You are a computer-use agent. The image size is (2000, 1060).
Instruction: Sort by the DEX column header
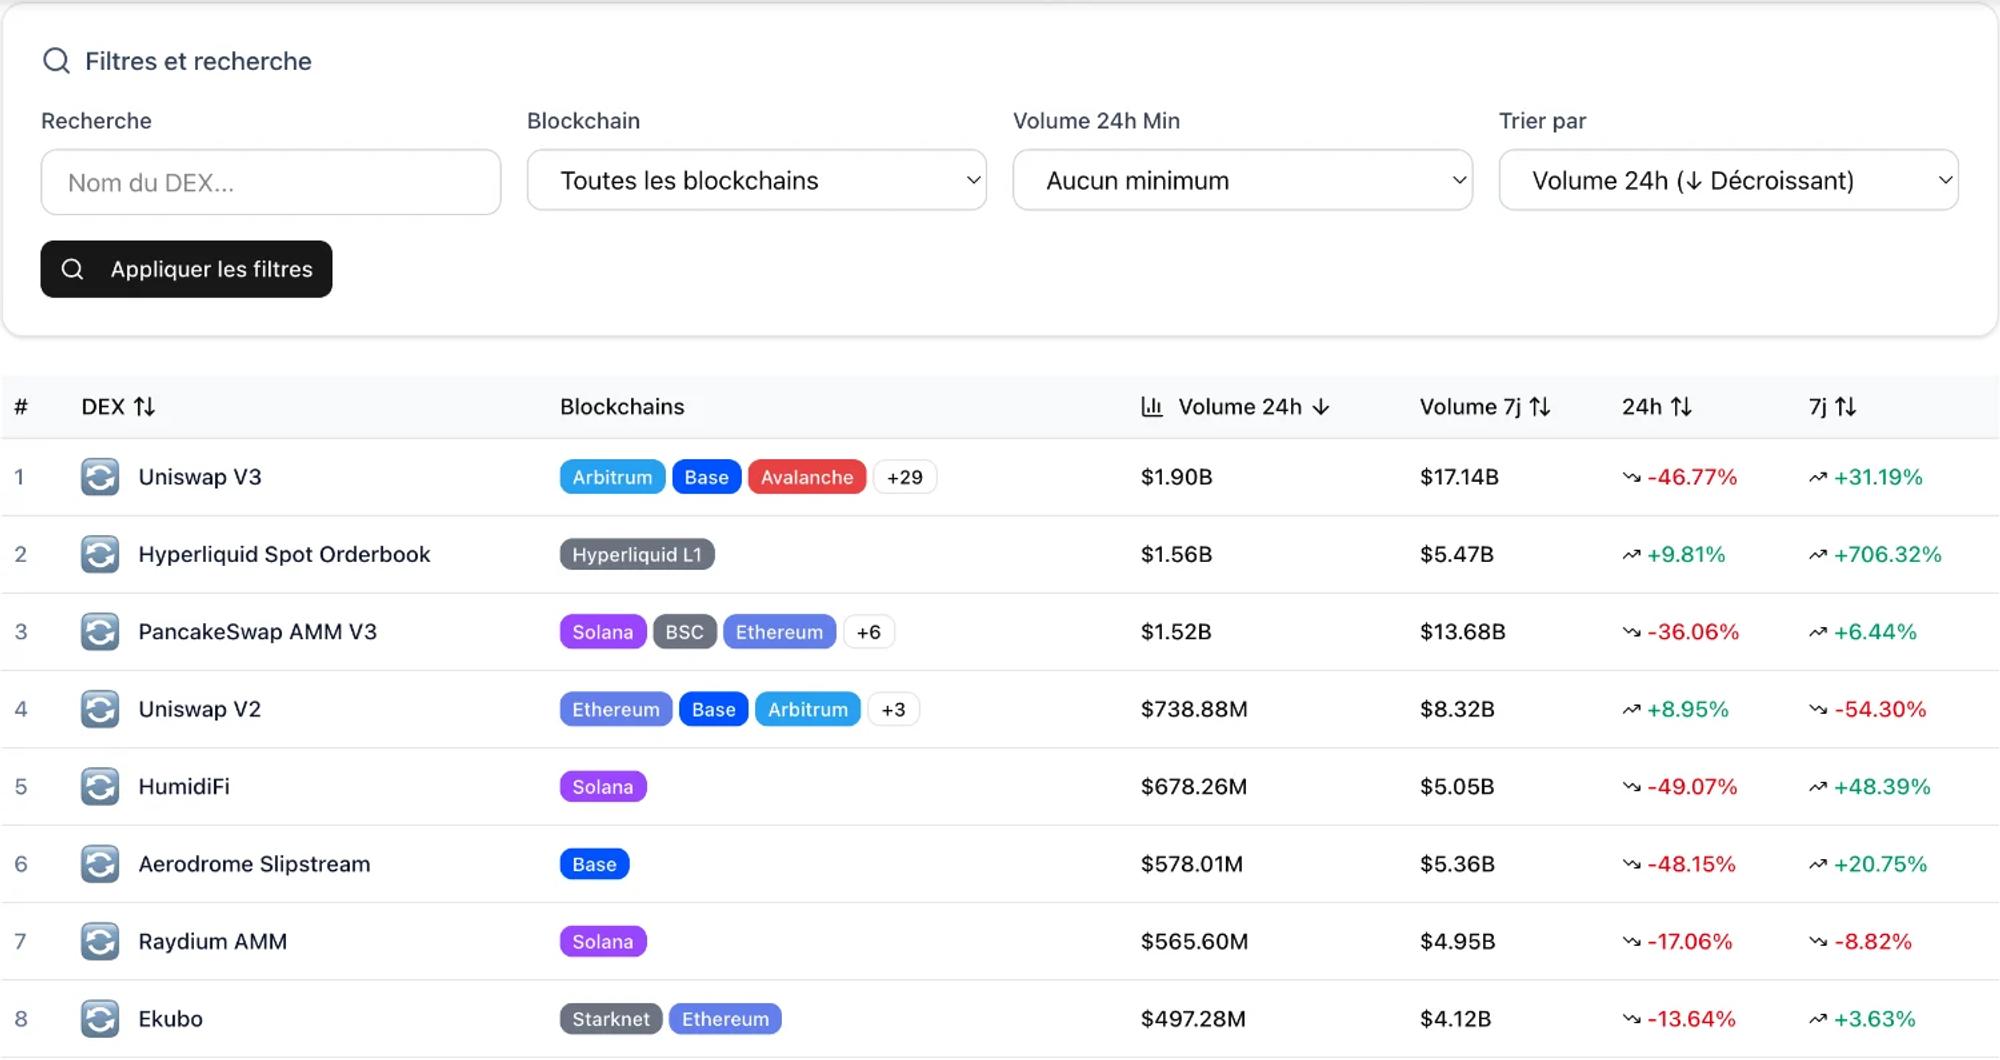[x=118, y=407]
